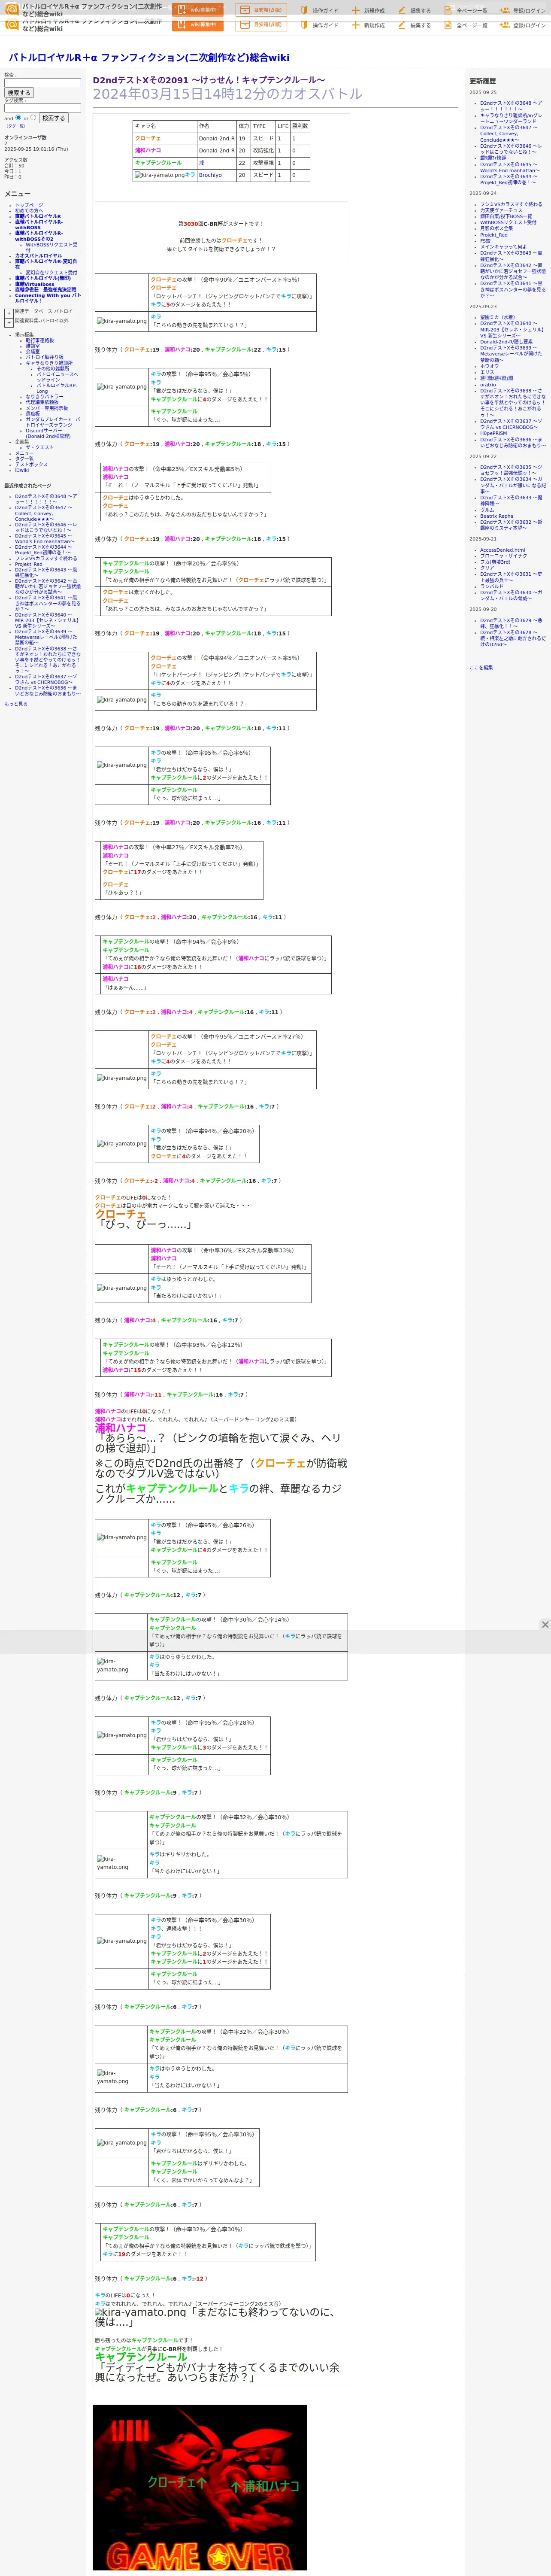
Task: Open the (タグ一覧) link under tag search
Action: [15, 126]
